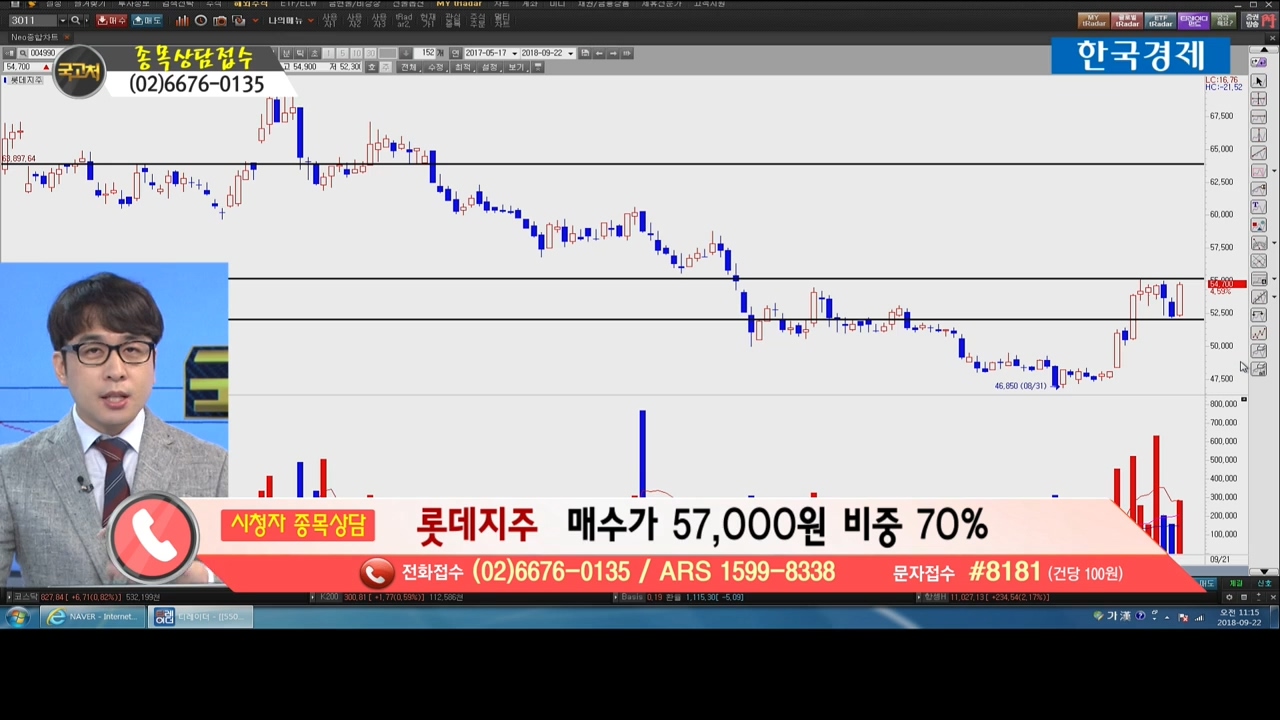The width and height of the screenshot is (1280, 720).
Task: Click the red 매수 buy button
Action: [111, 20]
